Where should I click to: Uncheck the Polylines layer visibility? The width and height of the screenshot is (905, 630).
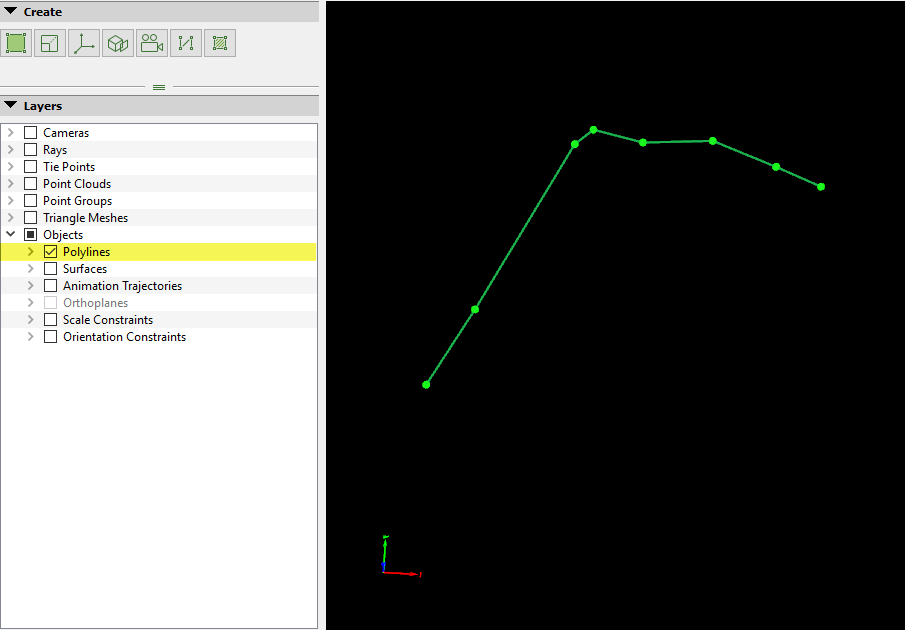(x=50, y=251)
